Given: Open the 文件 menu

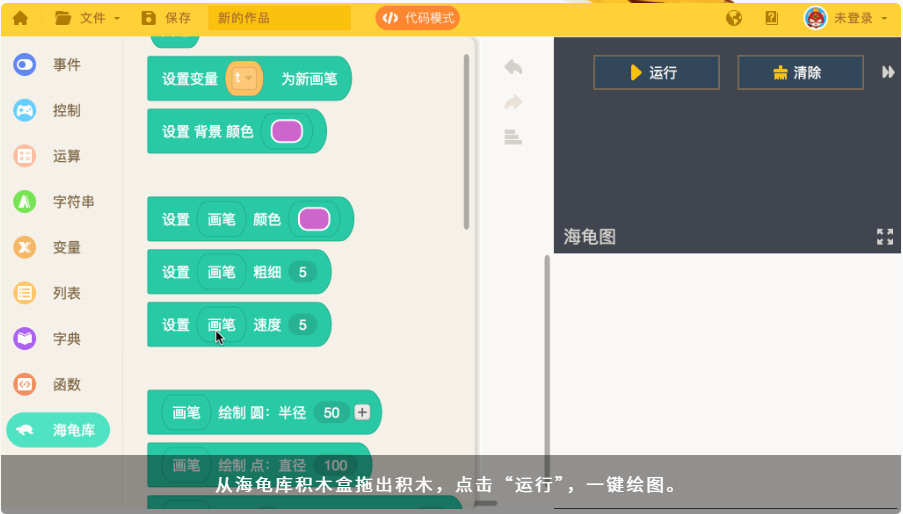Looking at the screenshot, I should click(x=88, y=18).
